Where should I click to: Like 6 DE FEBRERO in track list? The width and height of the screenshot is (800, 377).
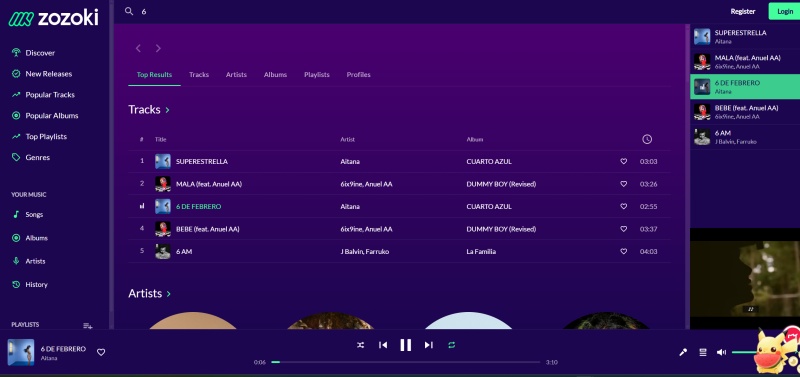pos(623,206)
